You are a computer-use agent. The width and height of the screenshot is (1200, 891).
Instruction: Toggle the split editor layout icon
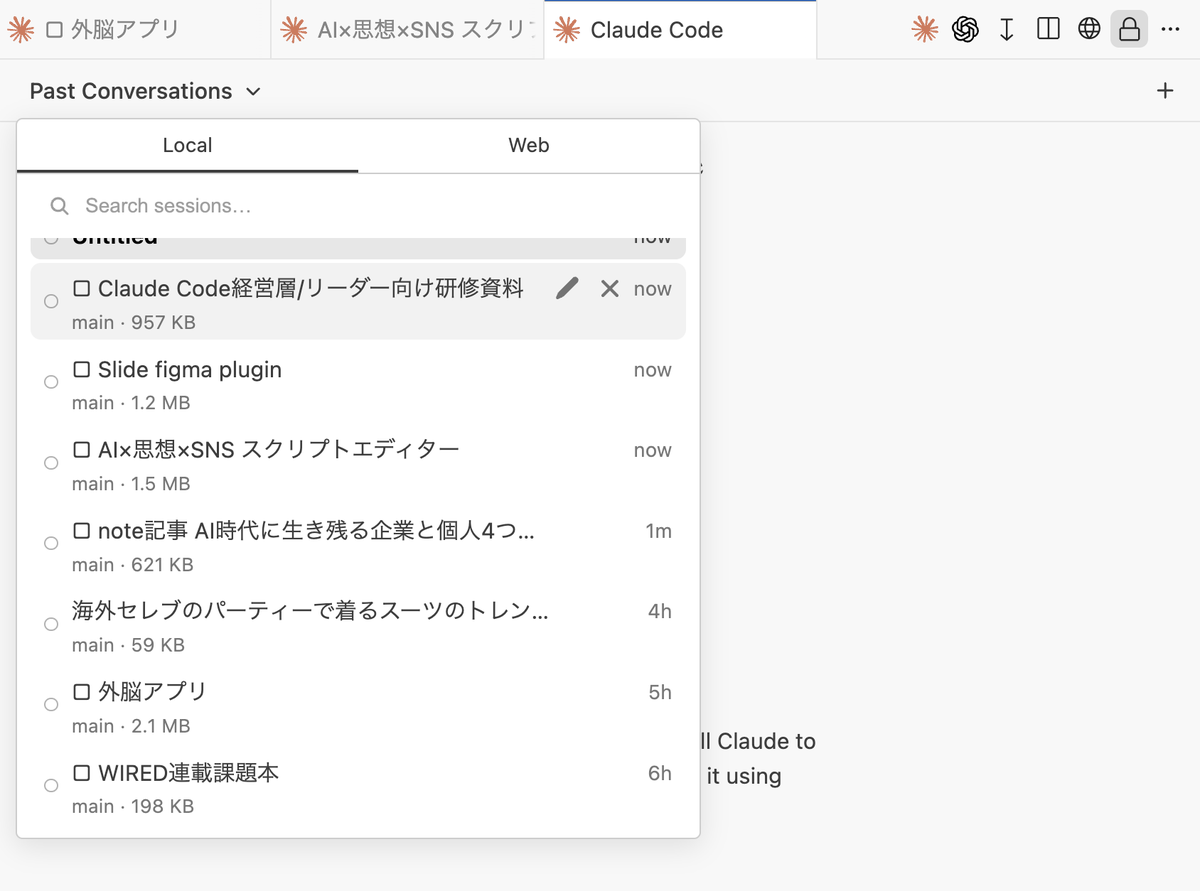(1048, 30)
